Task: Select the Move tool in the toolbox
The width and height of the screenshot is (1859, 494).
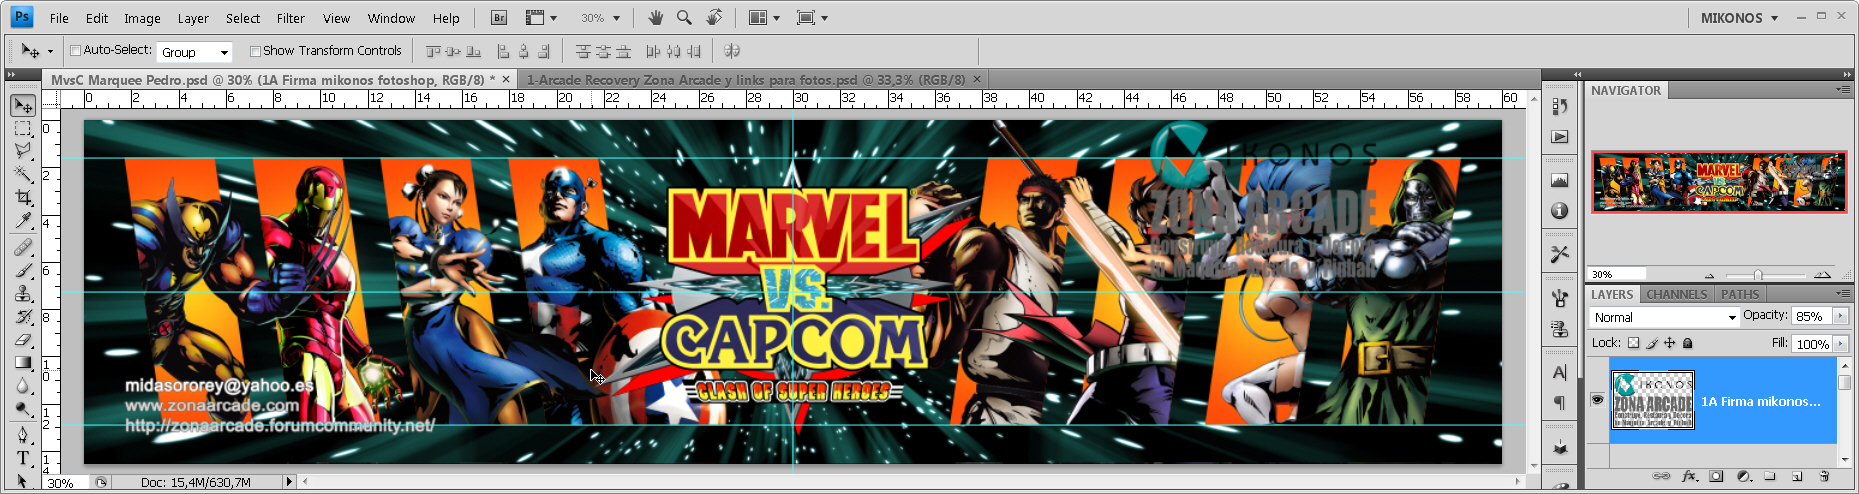Action: [23, 105]
